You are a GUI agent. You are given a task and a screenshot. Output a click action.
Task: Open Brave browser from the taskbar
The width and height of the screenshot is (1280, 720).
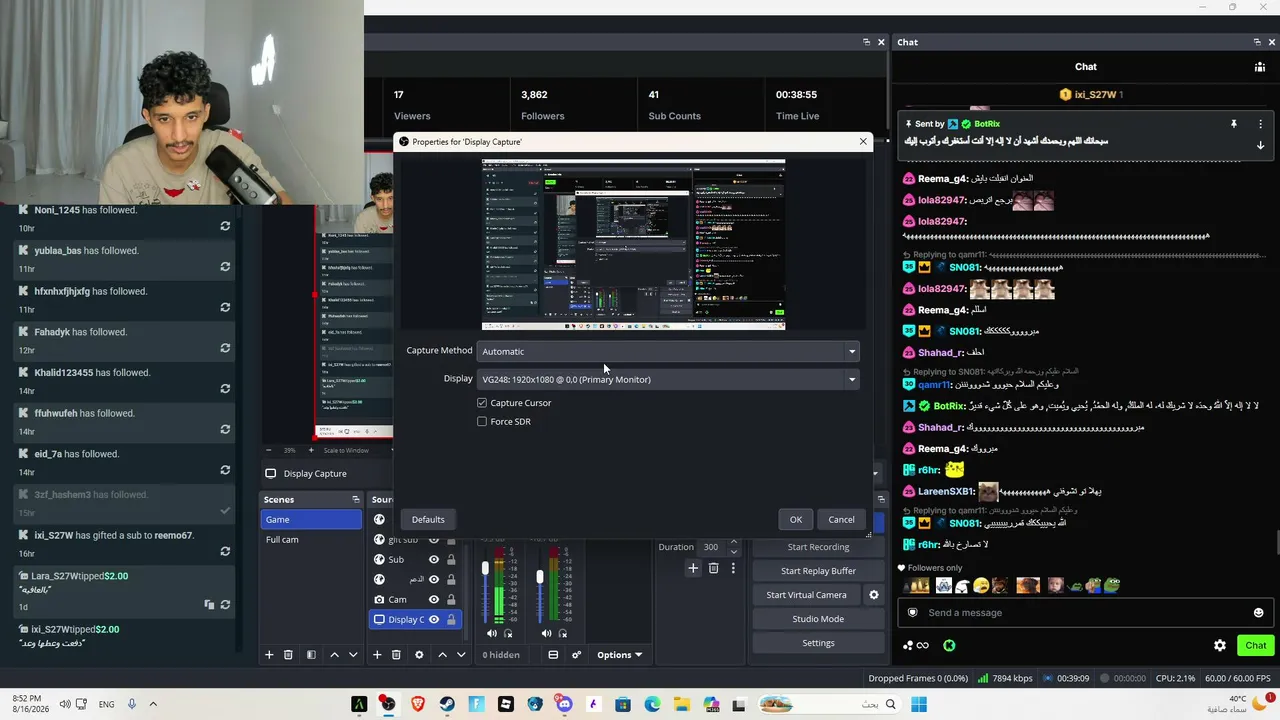(417, 705)
